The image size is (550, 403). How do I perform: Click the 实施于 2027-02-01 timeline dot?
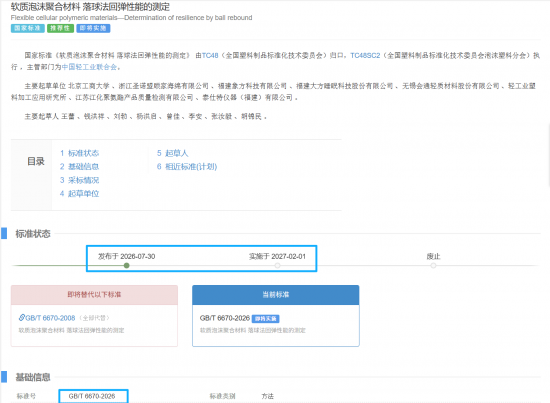click(277, 266)
